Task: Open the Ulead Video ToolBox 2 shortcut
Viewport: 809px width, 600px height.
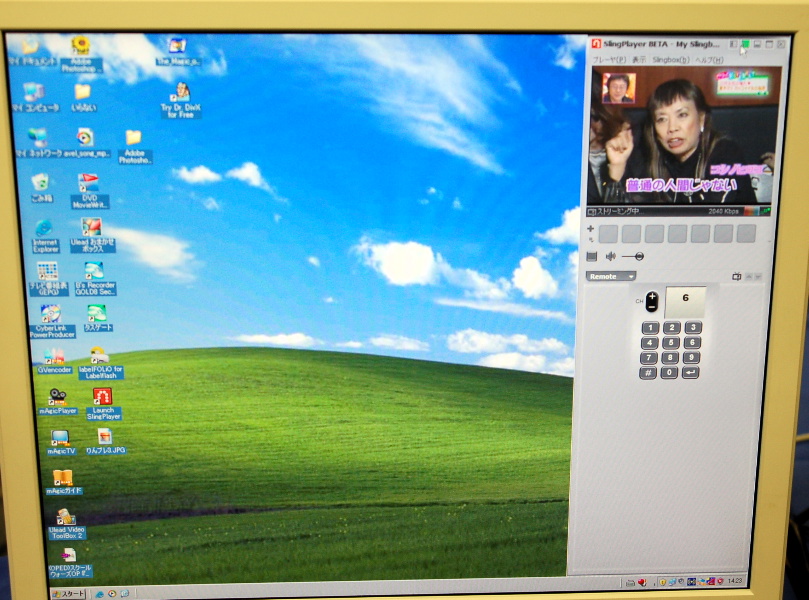Action: (66, 517)
